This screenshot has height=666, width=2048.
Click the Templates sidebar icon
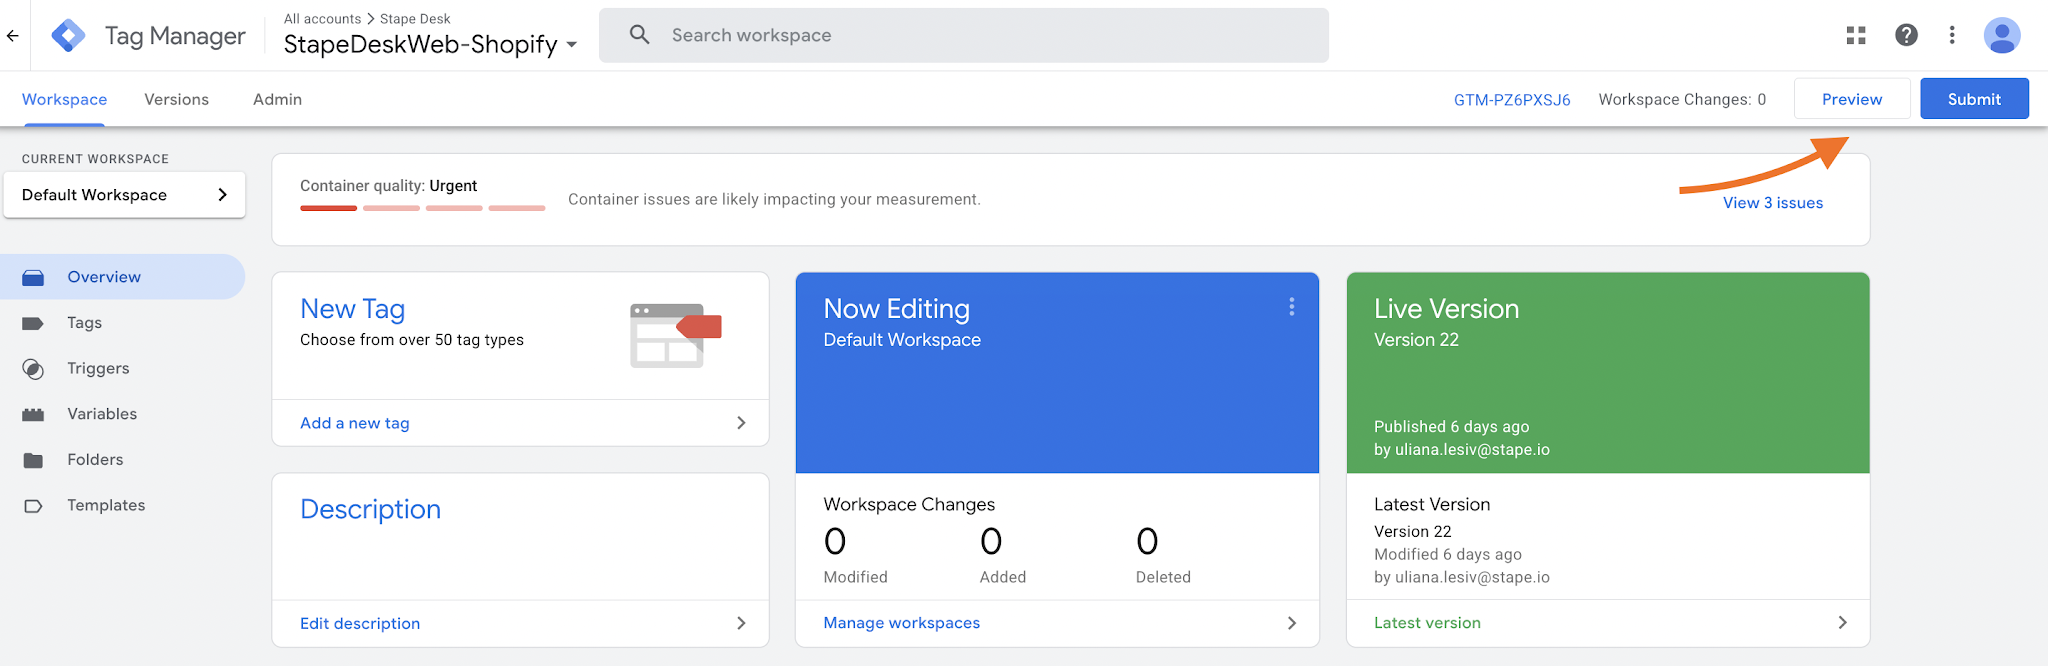[33, 506]
